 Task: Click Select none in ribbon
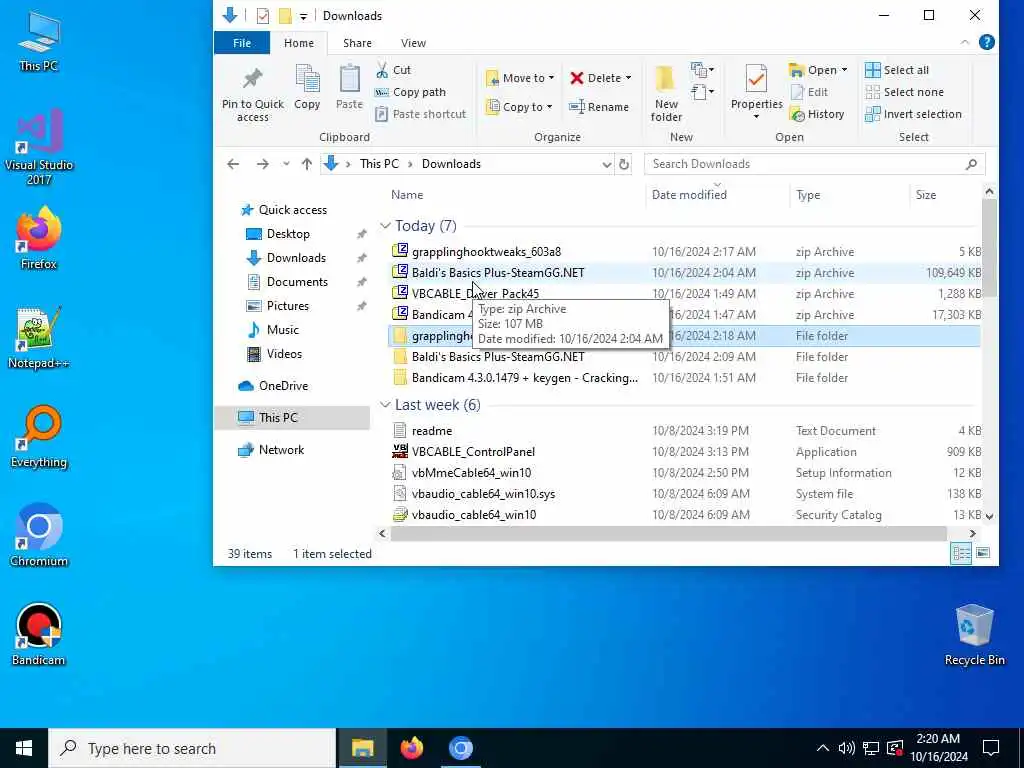[904, 92]
